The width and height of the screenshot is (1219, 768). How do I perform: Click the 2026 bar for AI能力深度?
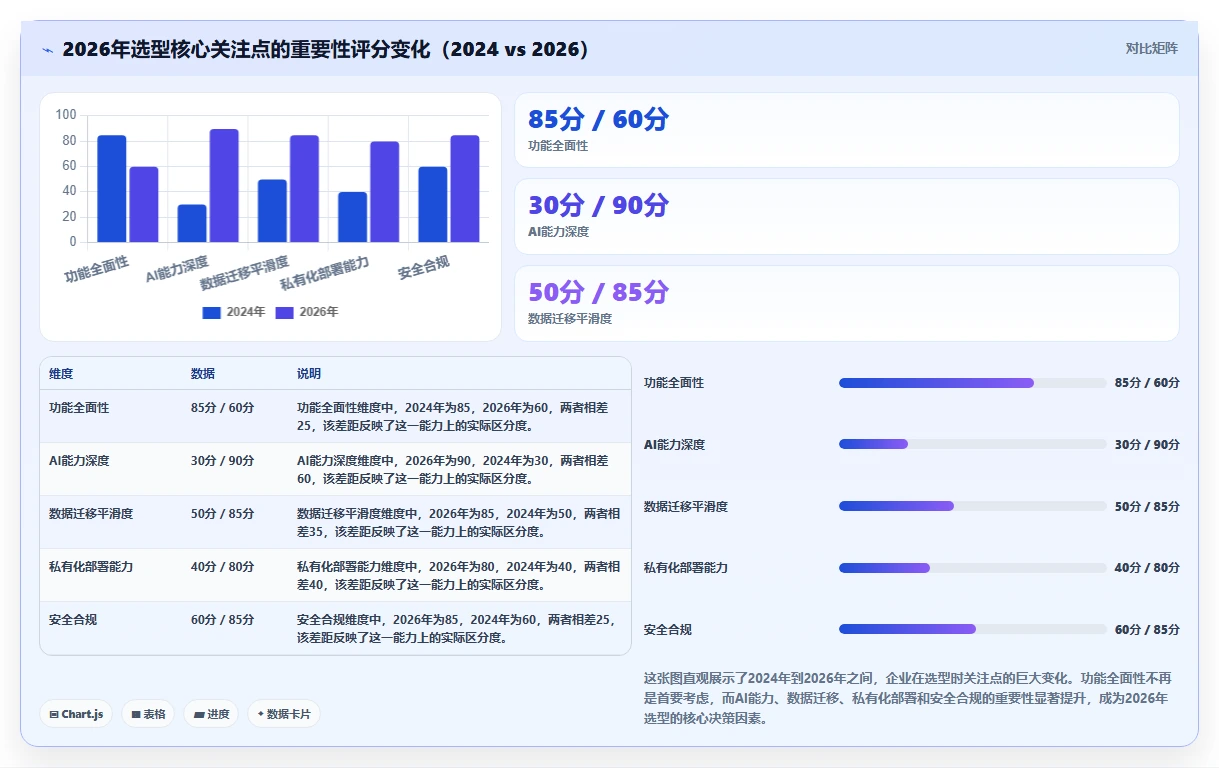224,185
